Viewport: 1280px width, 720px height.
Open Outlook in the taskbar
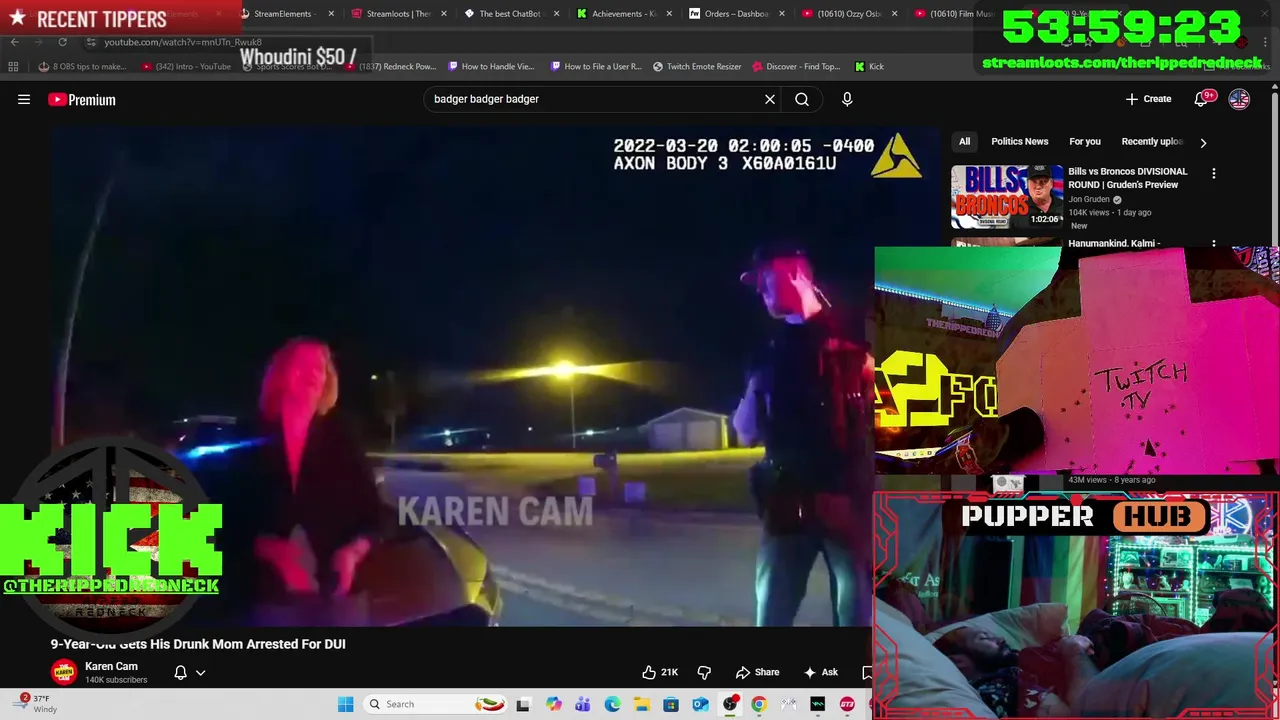pos(700,704)
